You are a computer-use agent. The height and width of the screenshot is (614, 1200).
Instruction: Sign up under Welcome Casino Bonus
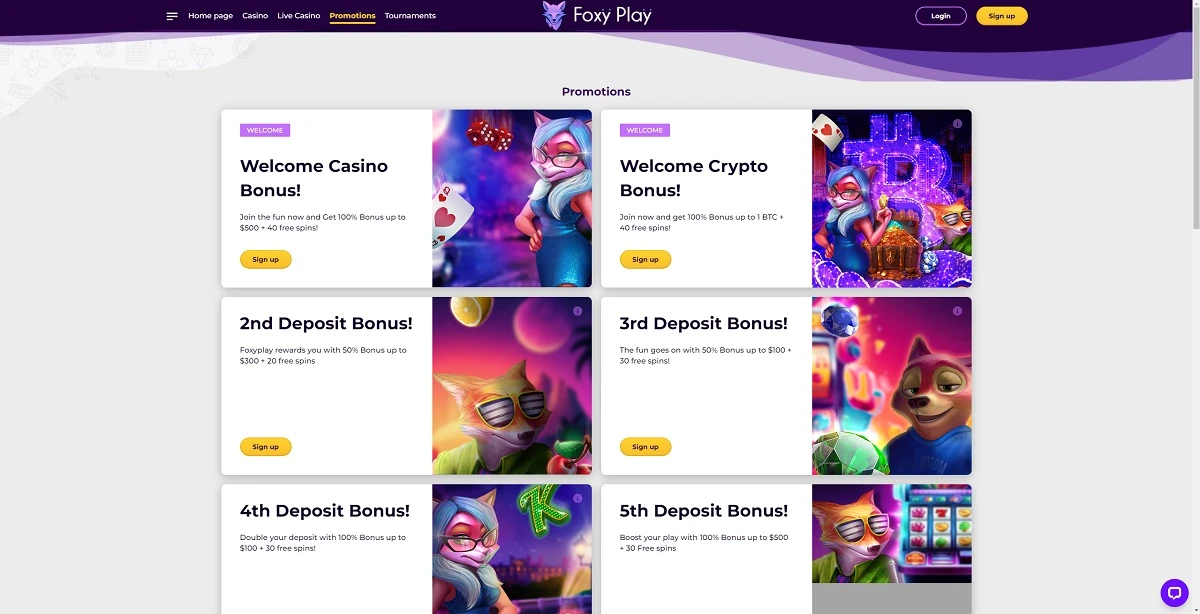tap(266, 259)
